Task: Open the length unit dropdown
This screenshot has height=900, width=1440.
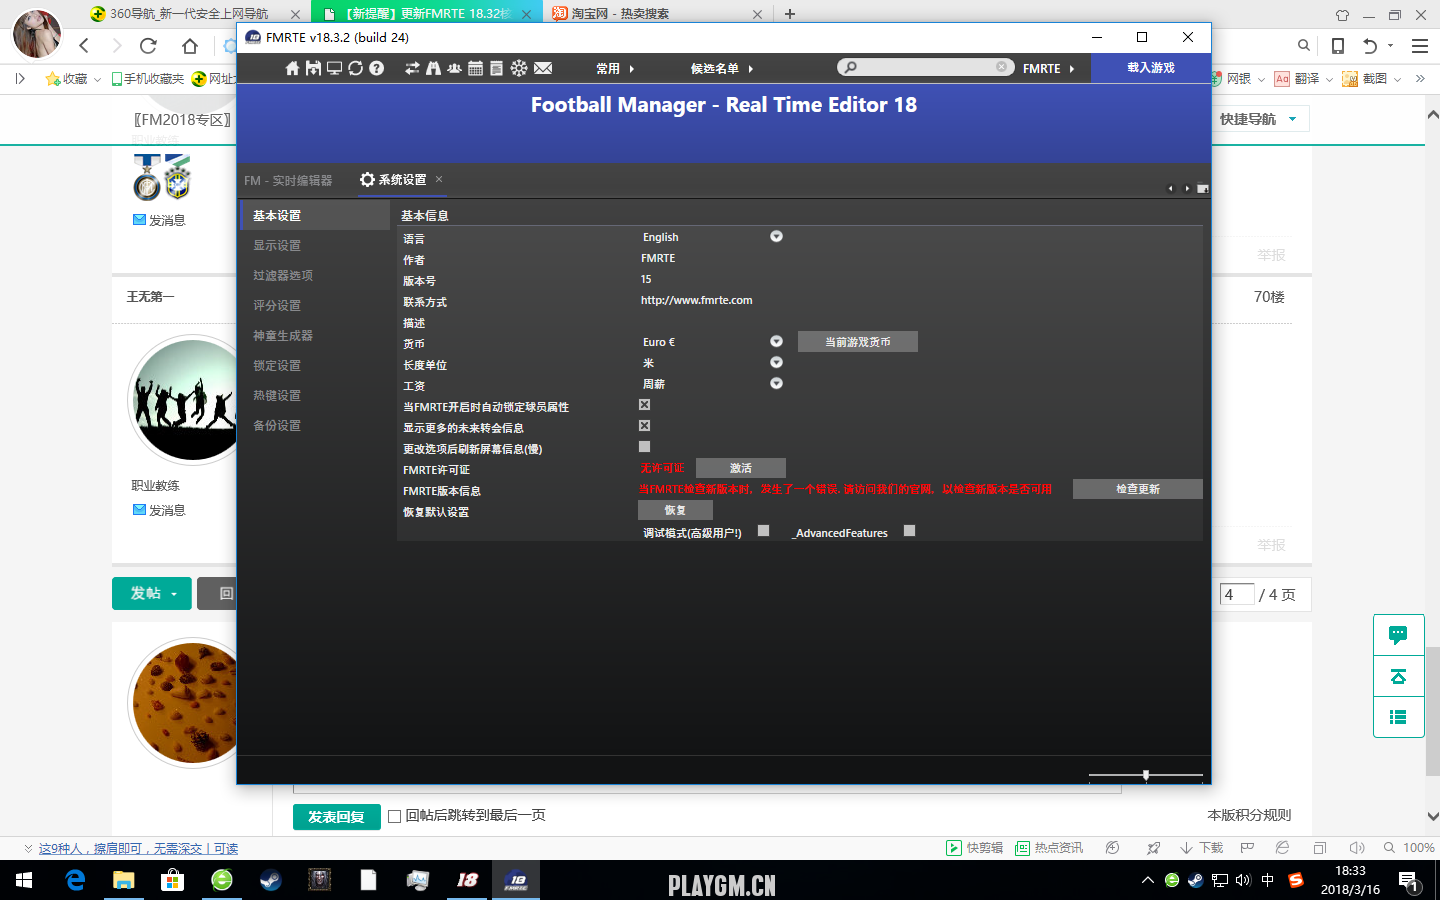Action: [776, 363]
